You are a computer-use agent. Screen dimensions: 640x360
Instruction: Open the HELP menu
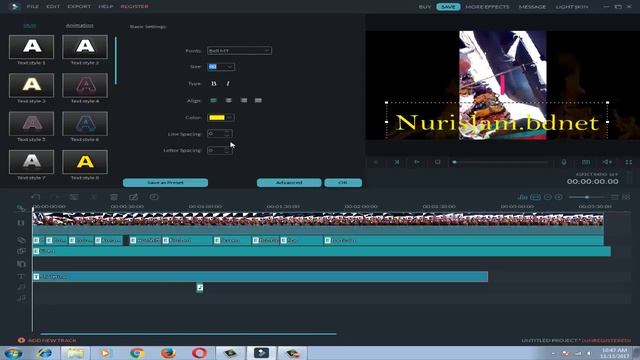(106, 7)
